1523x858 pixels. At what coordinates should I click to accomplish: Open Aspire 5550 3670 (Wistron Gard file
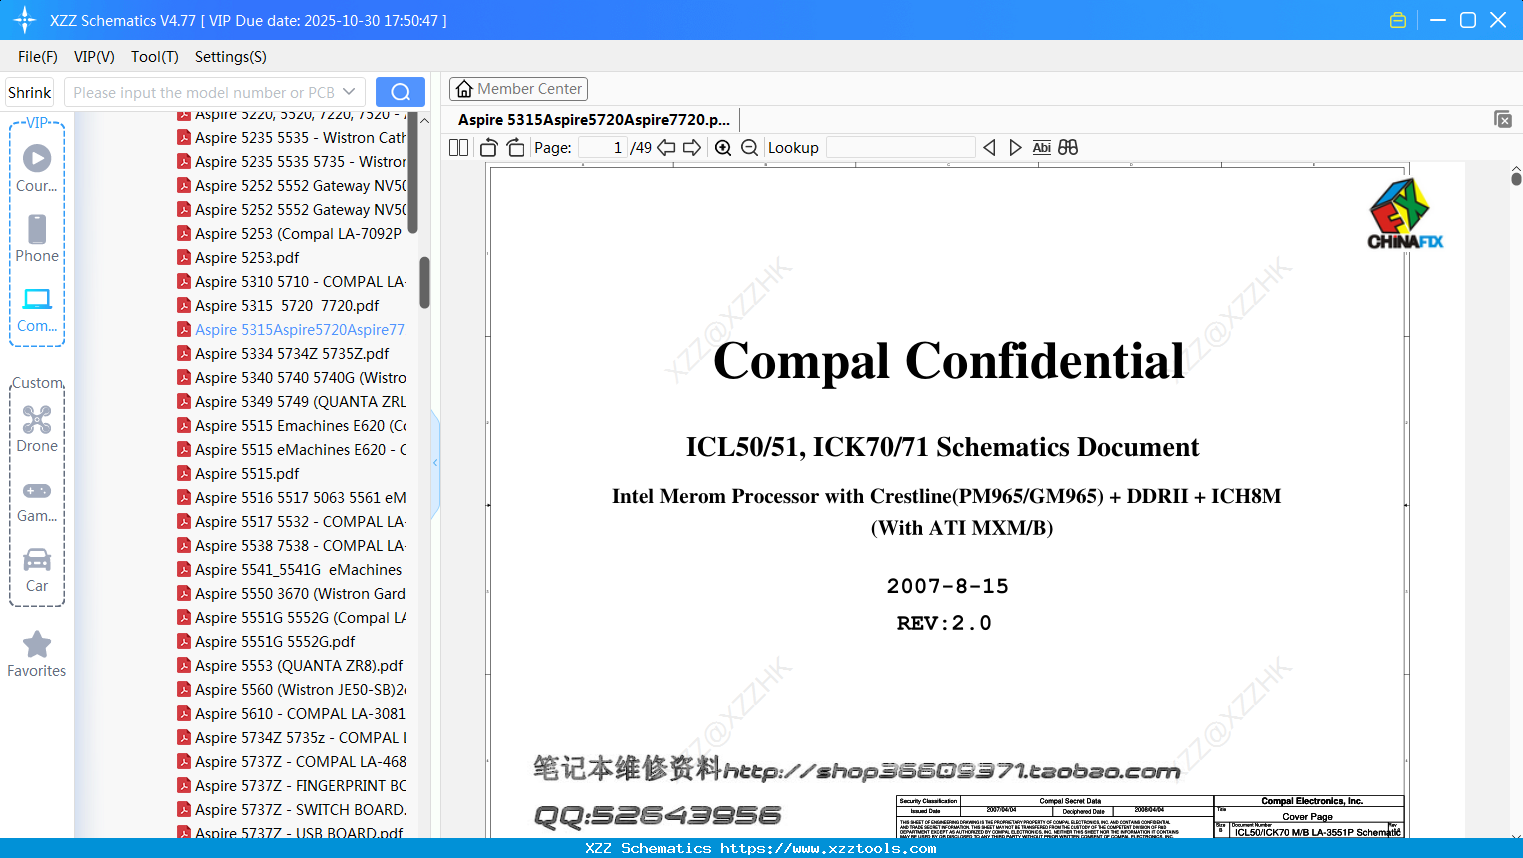(x=292, y=594)
